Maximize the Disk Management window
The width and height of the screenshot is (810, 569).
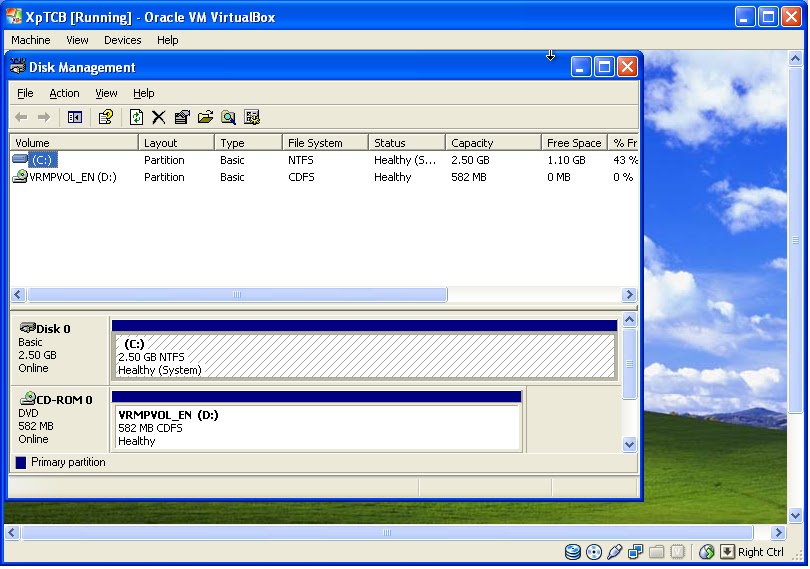click(604, 67)
